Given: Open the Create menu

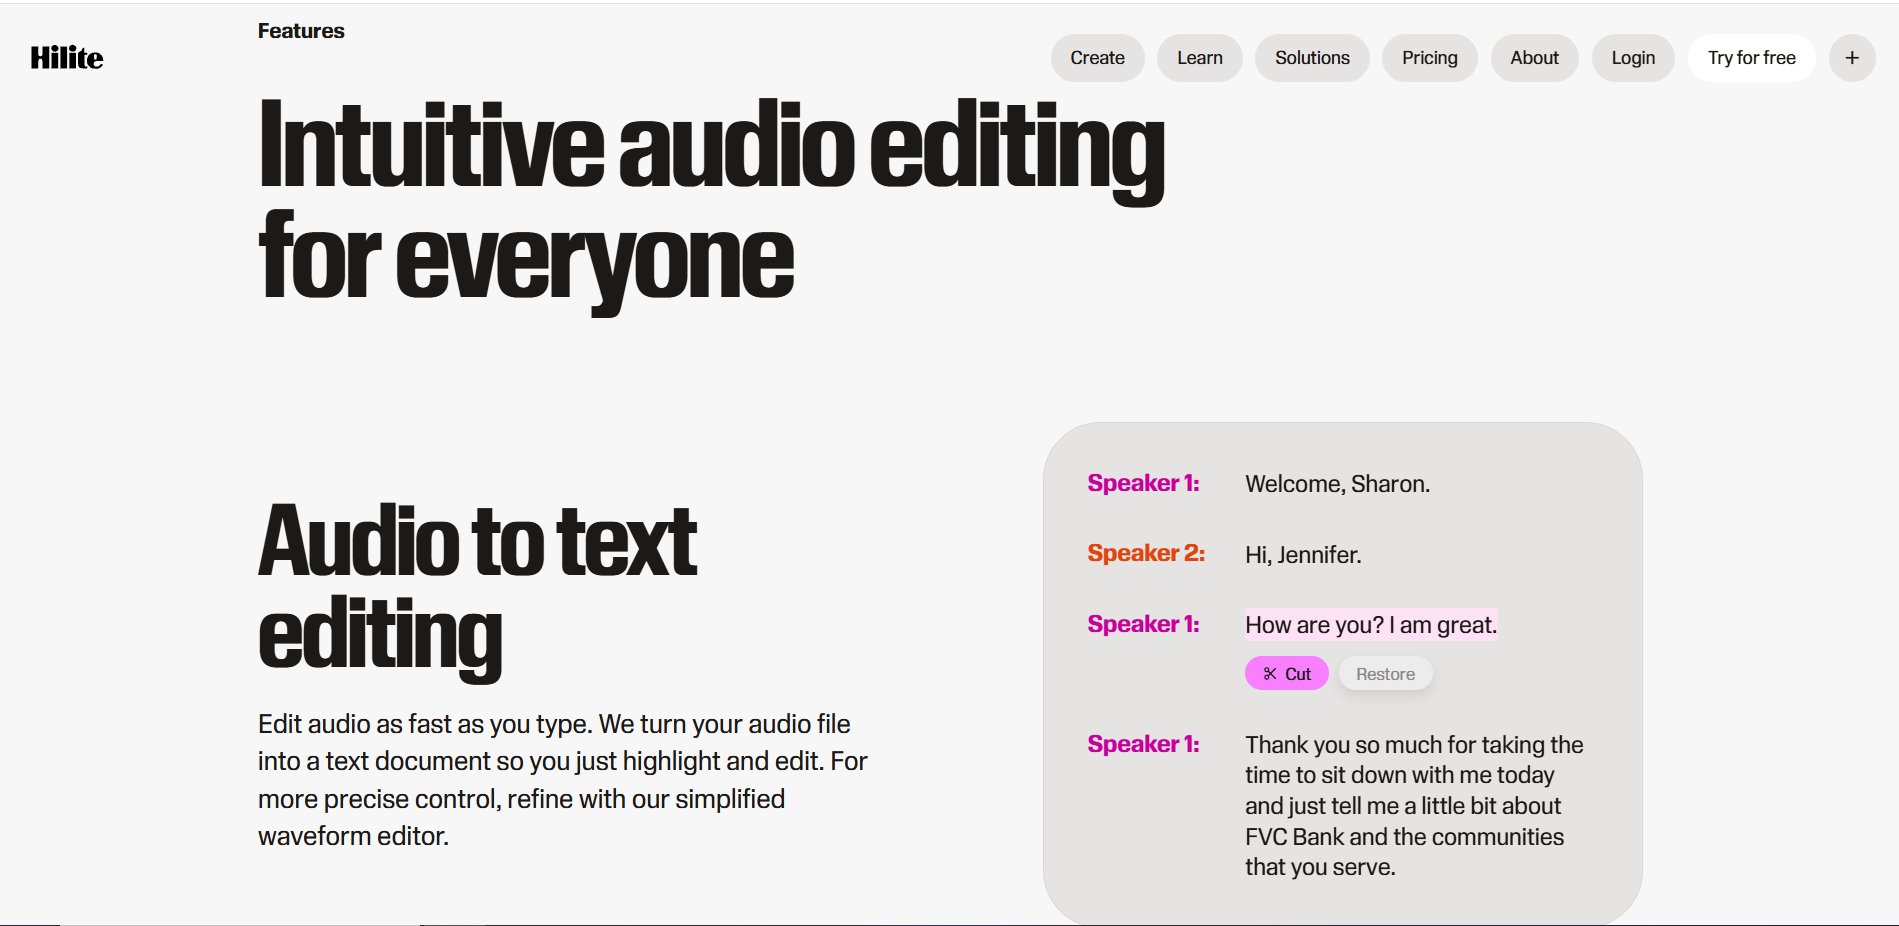Looking at the screenshot, I should pyautogui.click(x=1097, y=58).
